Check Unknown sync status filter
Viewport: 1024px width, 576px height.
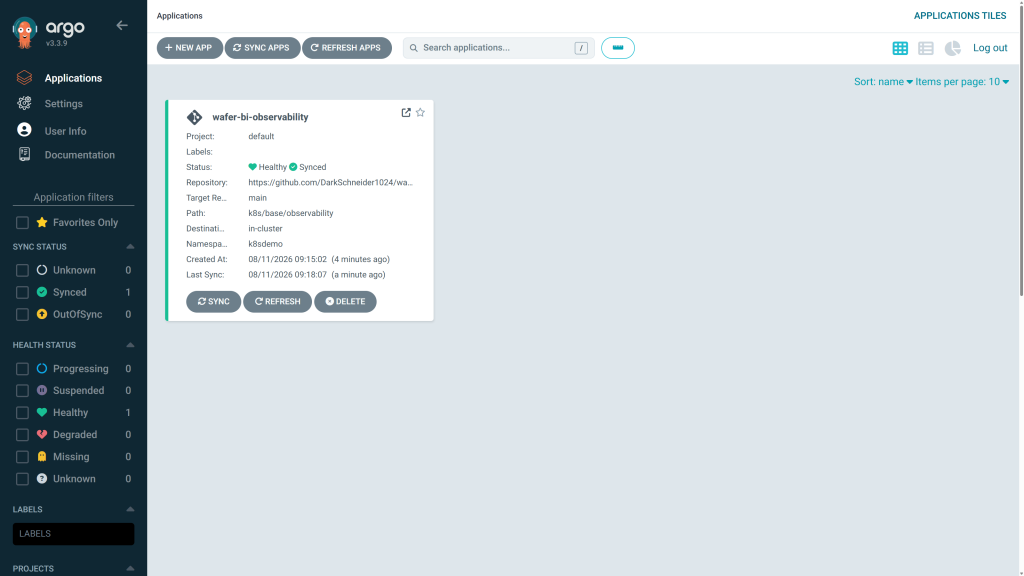coord(22,270)
